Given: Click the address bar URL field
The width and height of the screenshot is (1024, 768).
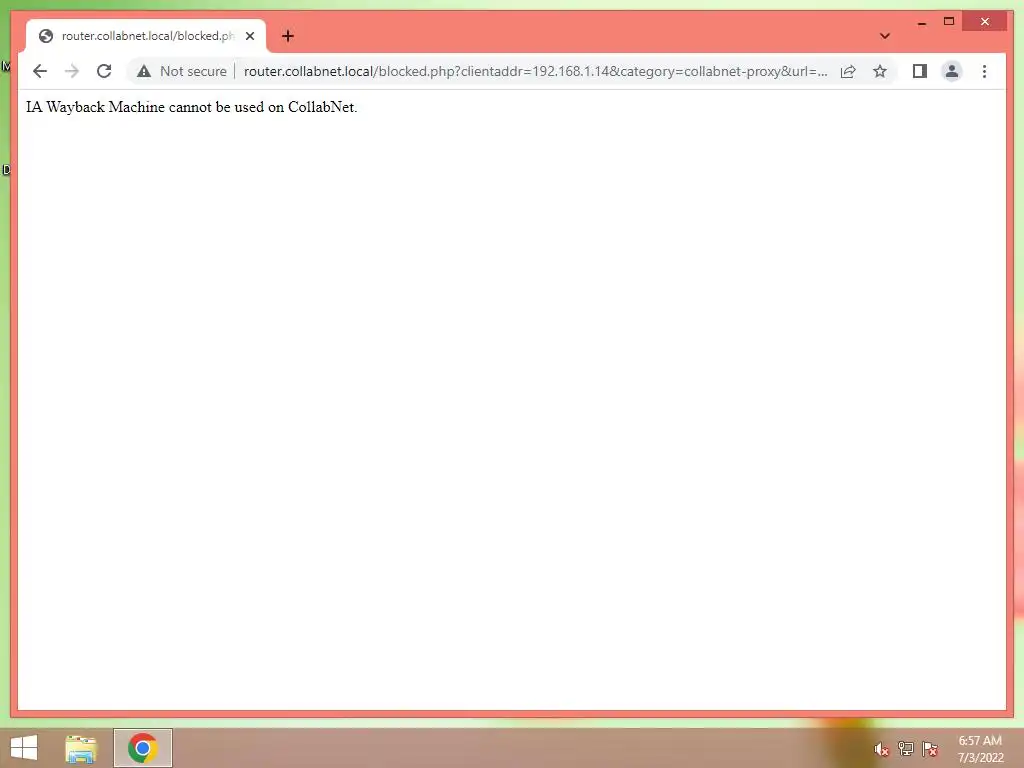Looking at the screenshot, I should (536, 71).
